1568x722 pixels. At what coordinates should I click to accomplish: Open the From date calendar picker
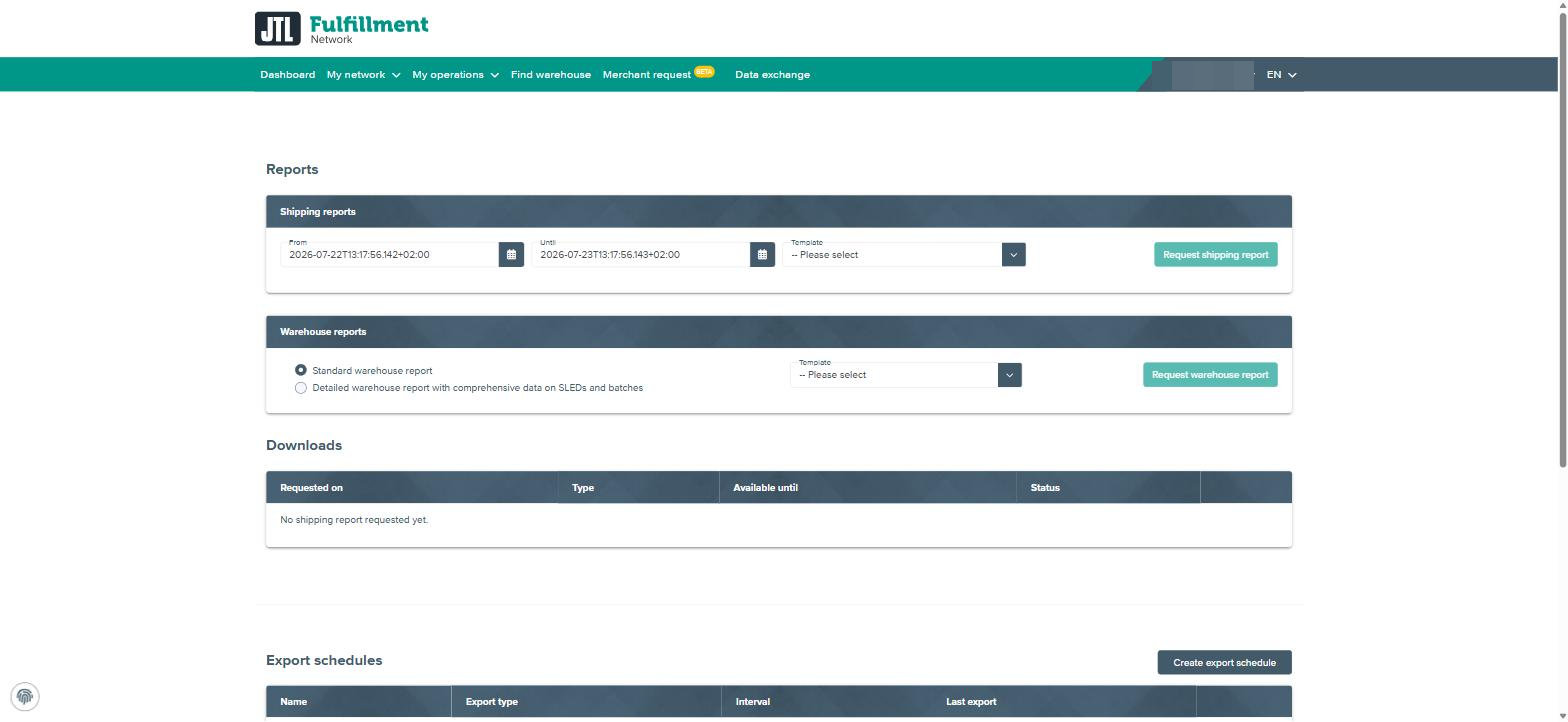click(x=511, y=255)
